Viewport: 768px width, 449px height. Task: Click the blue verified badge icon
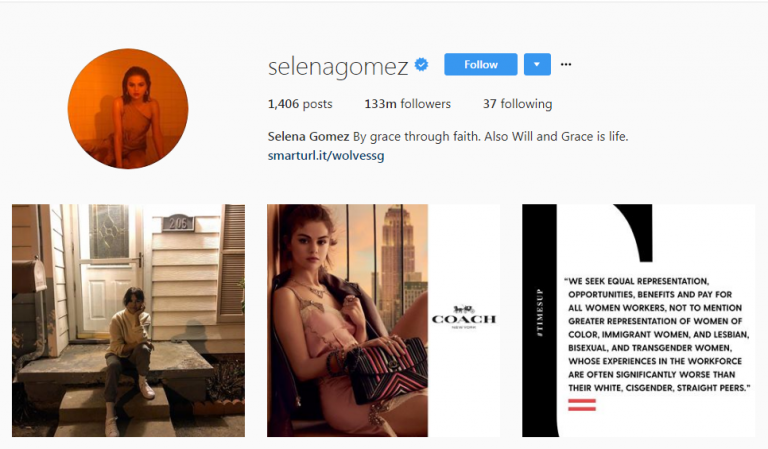tap(421, 65)
